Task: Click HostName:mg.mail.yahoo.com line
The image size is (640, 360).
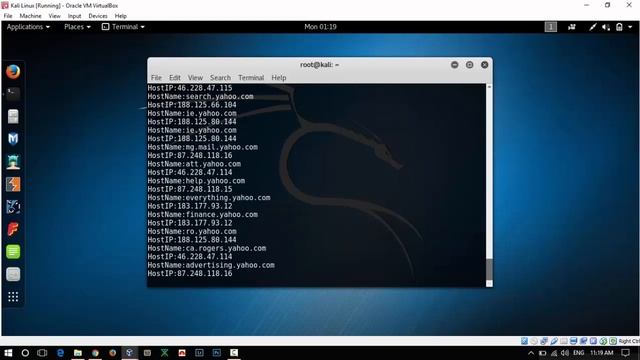Action: click(202, 147)
